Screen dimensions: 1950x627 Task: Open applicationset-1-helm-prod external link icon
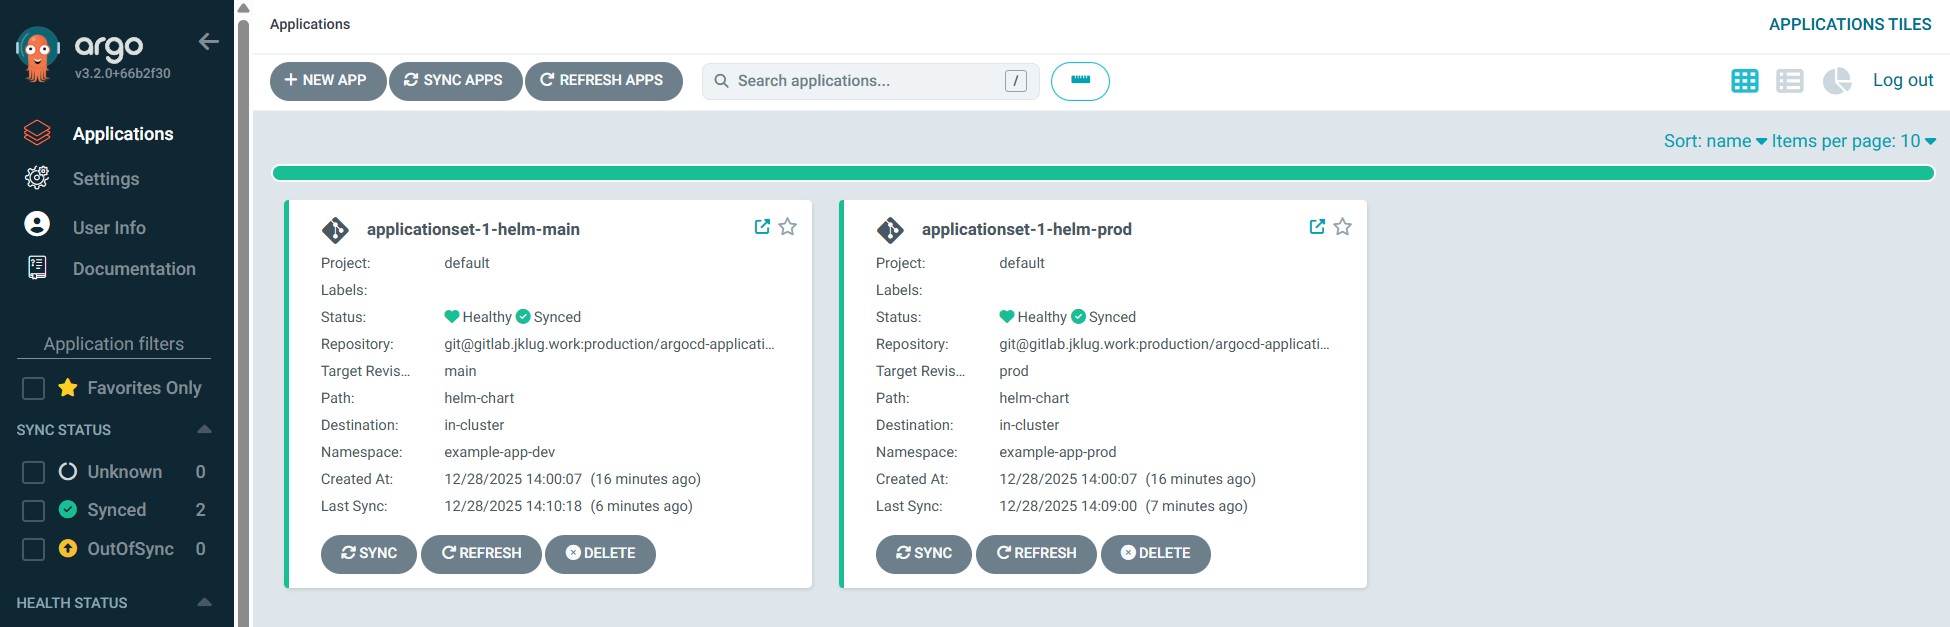(1317, 227)
